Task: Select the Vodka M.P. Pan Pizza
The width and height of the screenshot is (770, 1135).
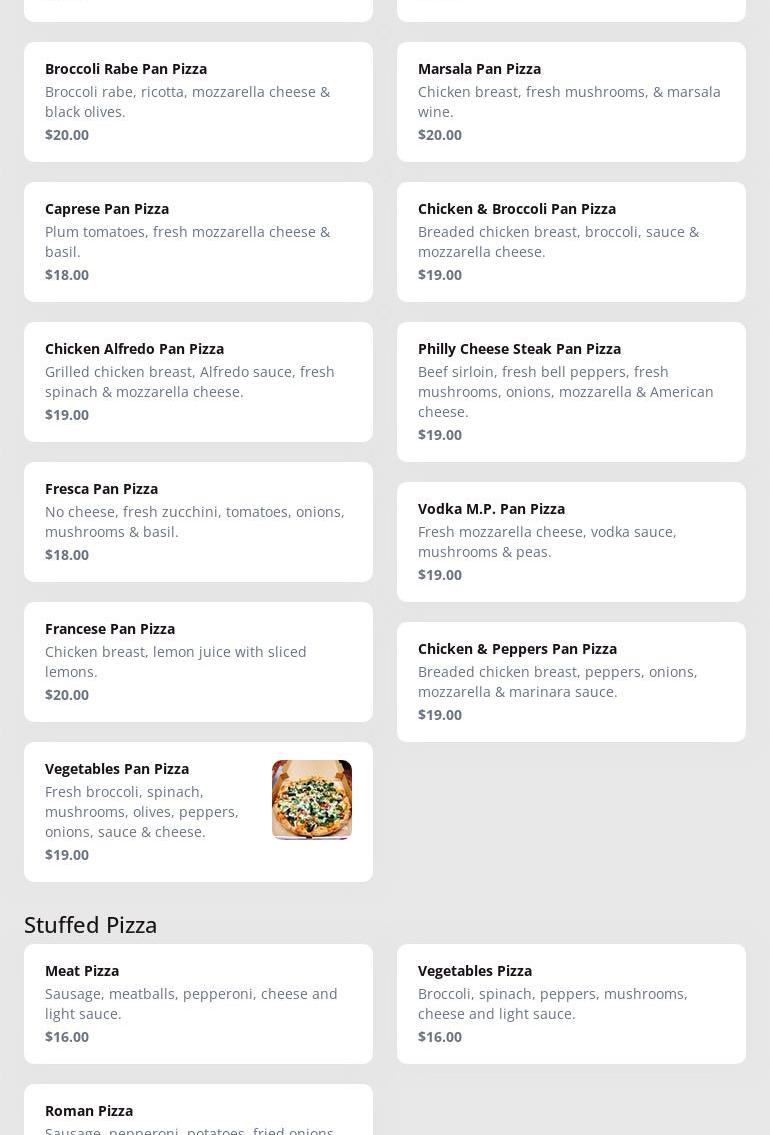Action: click(571, 541)
